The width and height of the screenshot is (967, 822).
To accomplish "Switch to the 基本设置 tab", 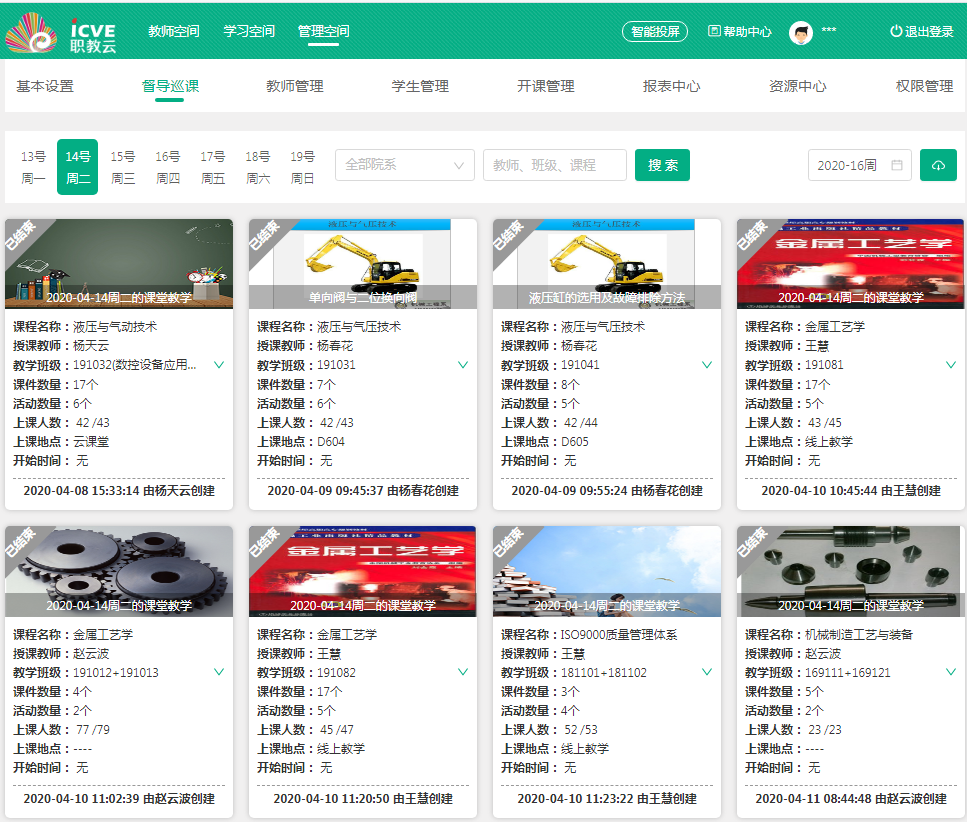I will tap(45, 86).
